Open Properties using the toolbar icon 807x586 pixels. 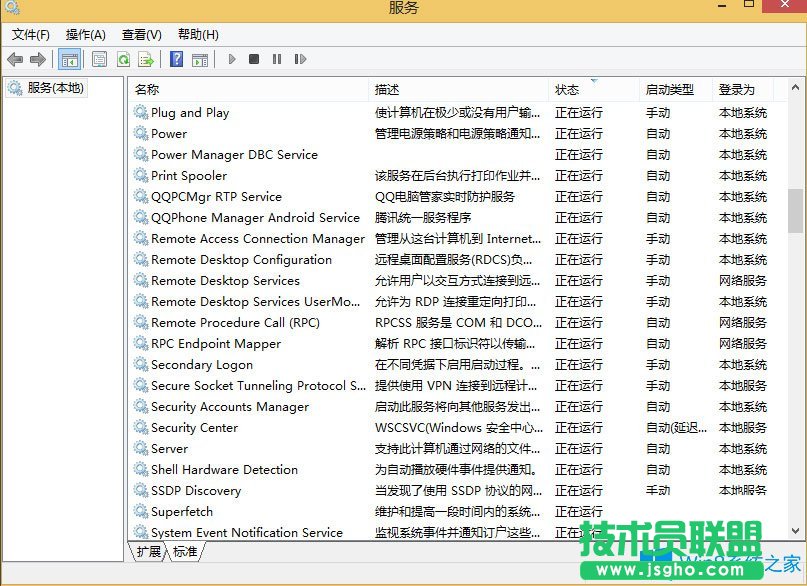[x=100, y=59]
